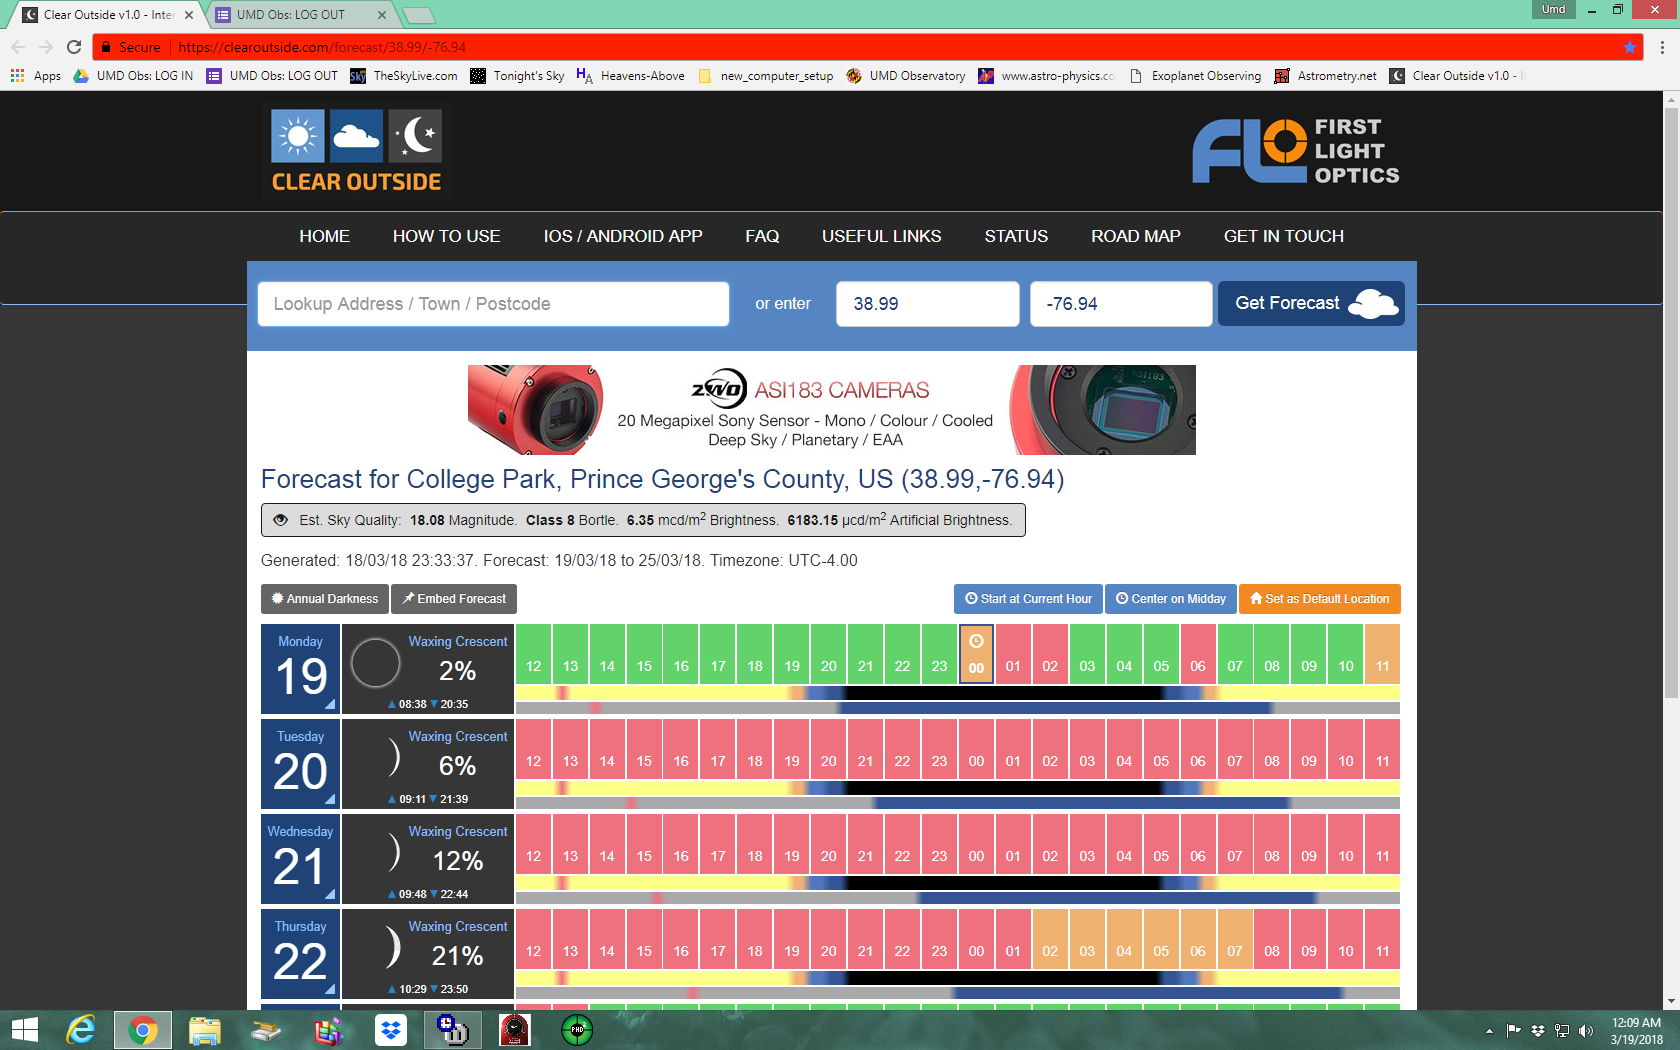Open the Chrome menu (three dots)
This screenshot has height=1050, width=1680.
pos(1662,47)
